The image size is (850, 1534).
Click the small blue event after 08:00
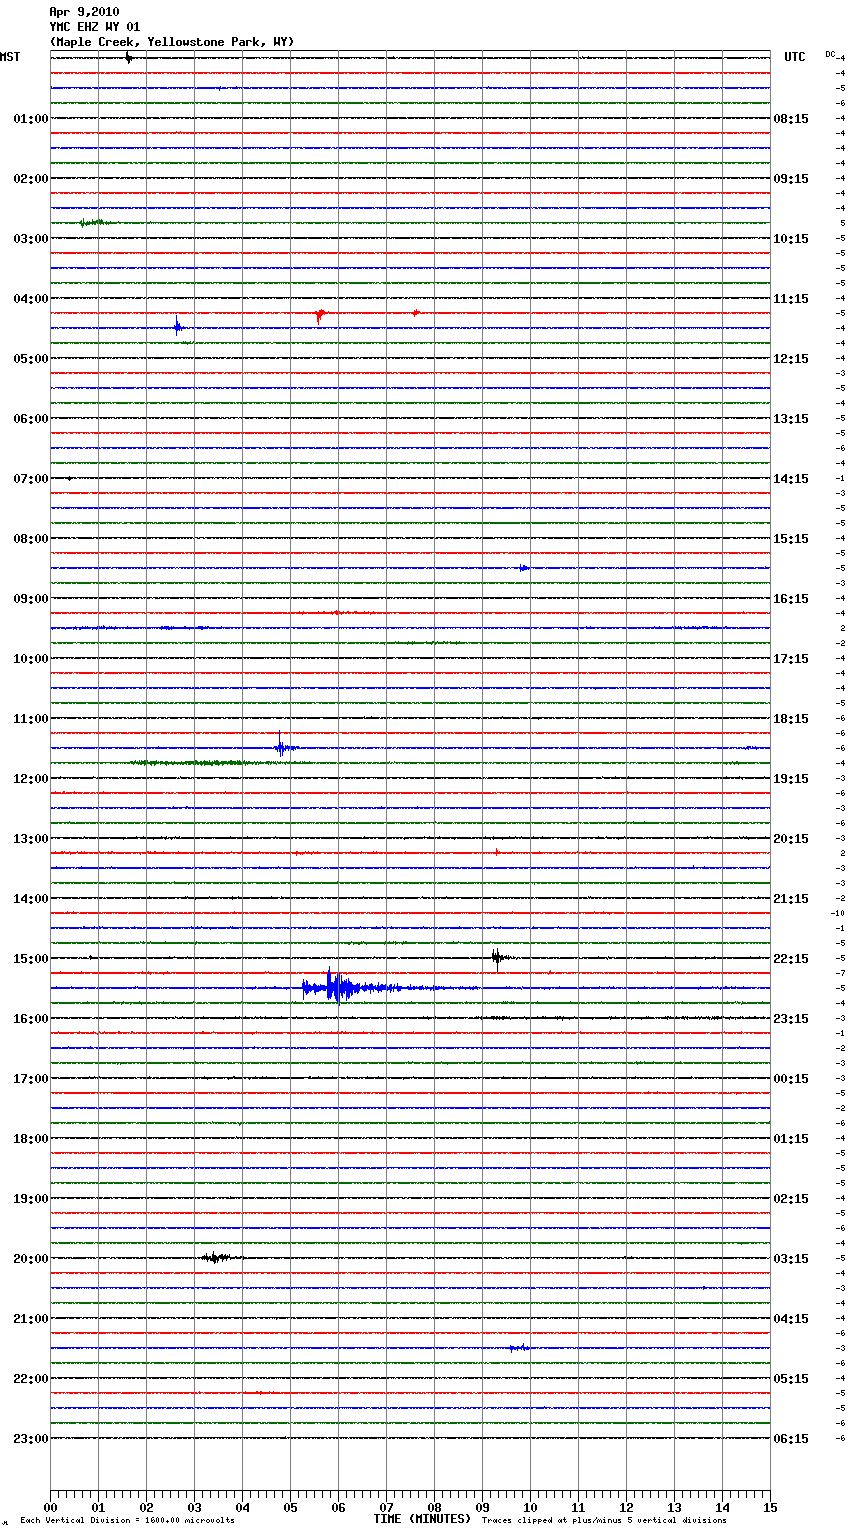click(524, 568)
